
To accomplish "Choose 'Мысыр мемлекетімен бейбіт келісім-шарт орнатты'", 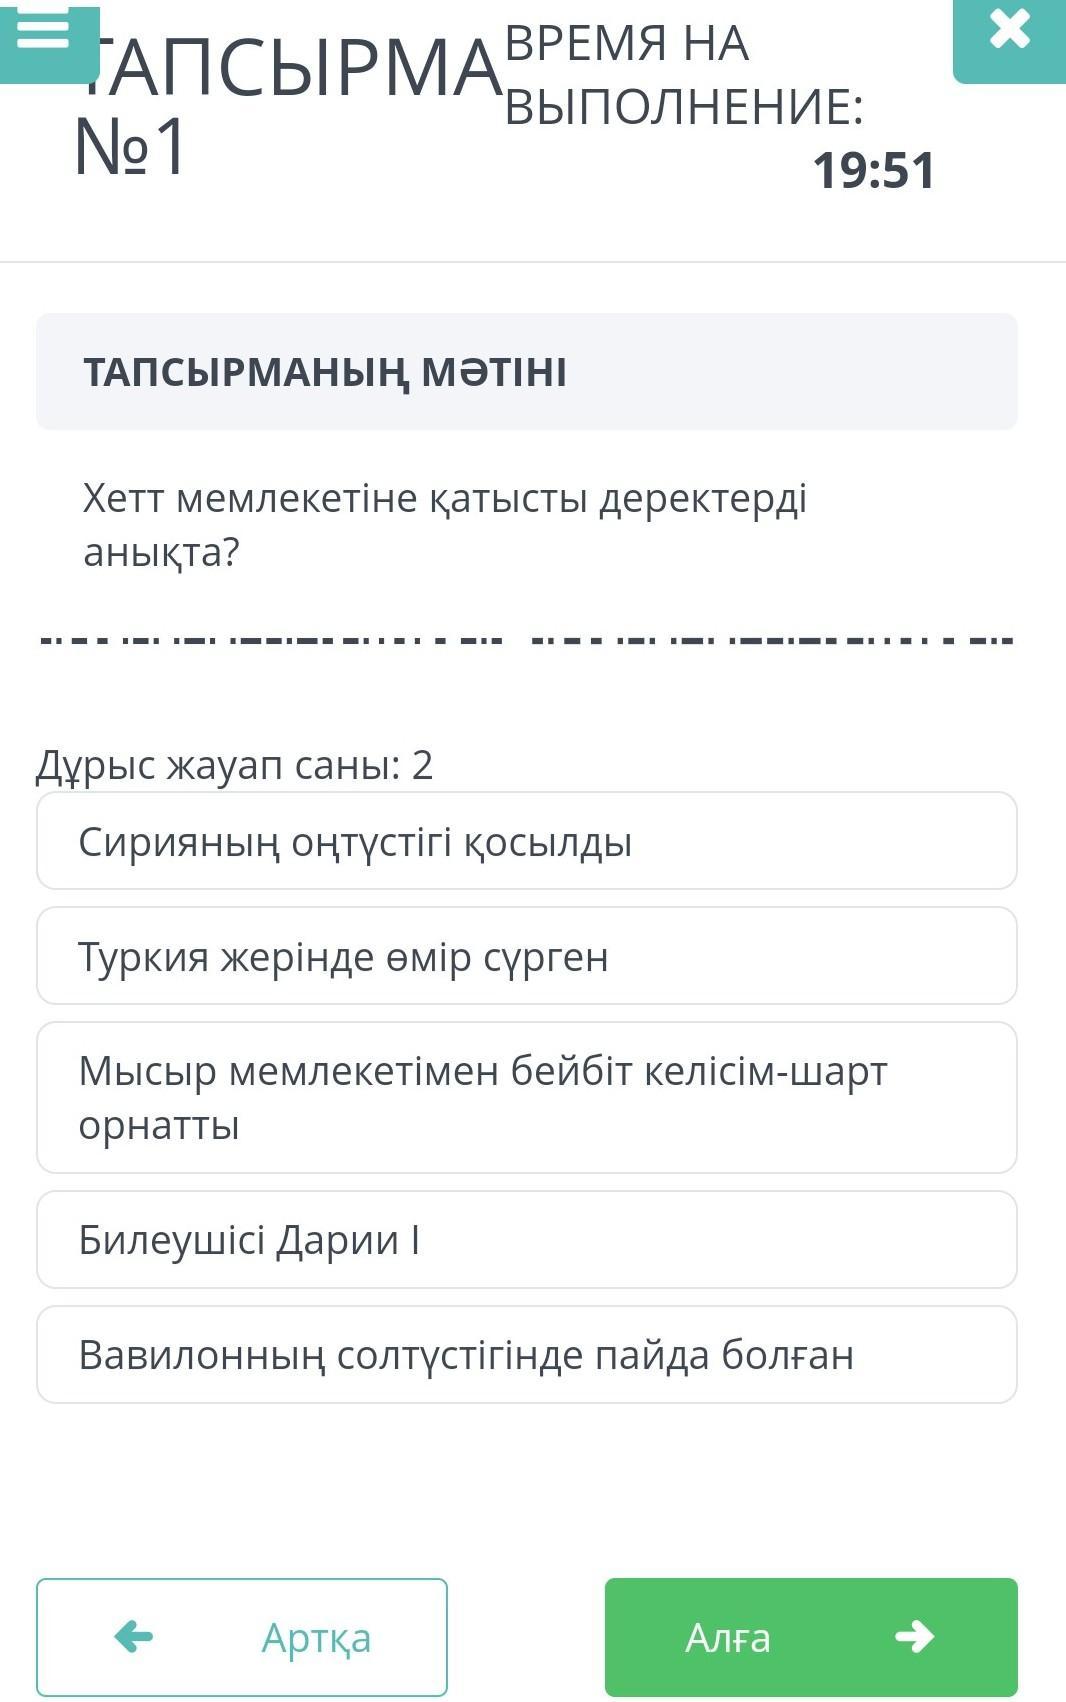I will [526, 1097].
